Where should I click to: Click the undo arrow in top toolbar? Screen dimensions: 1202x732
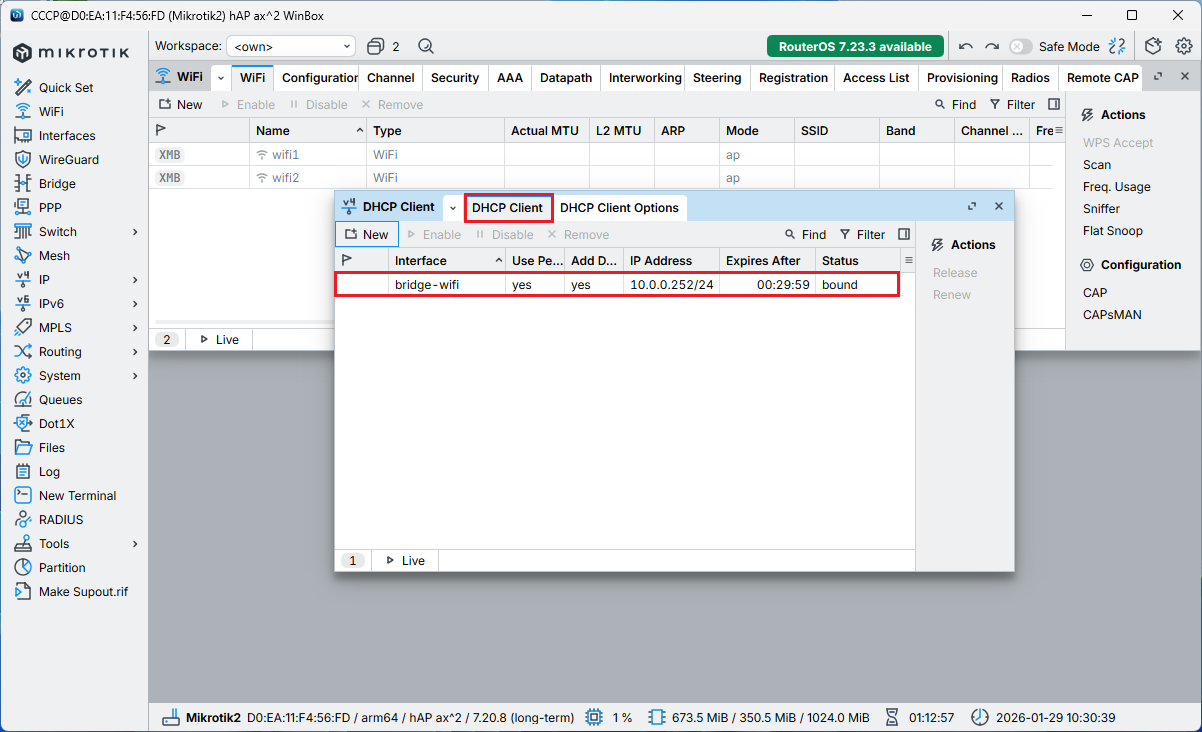point(965,47)
